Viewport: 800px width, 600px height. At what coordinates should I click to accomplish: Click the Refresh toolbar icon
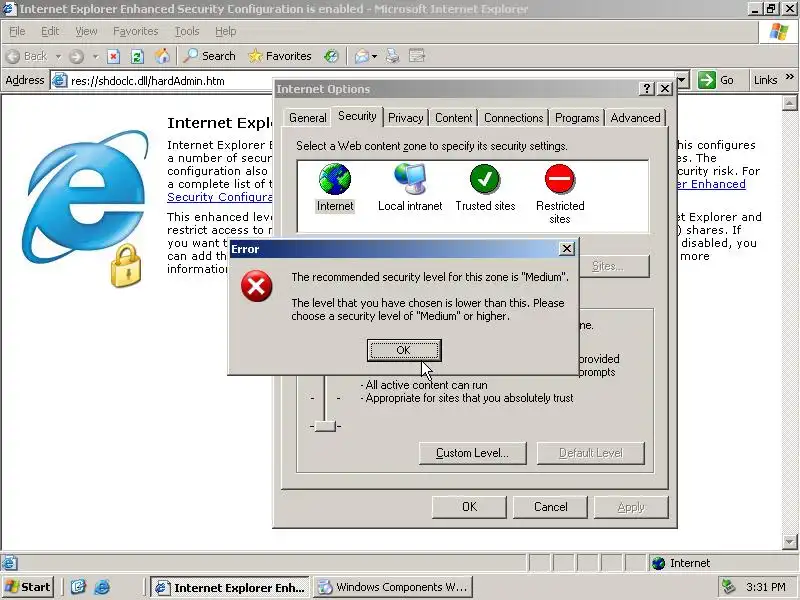(x=137, y=56)
